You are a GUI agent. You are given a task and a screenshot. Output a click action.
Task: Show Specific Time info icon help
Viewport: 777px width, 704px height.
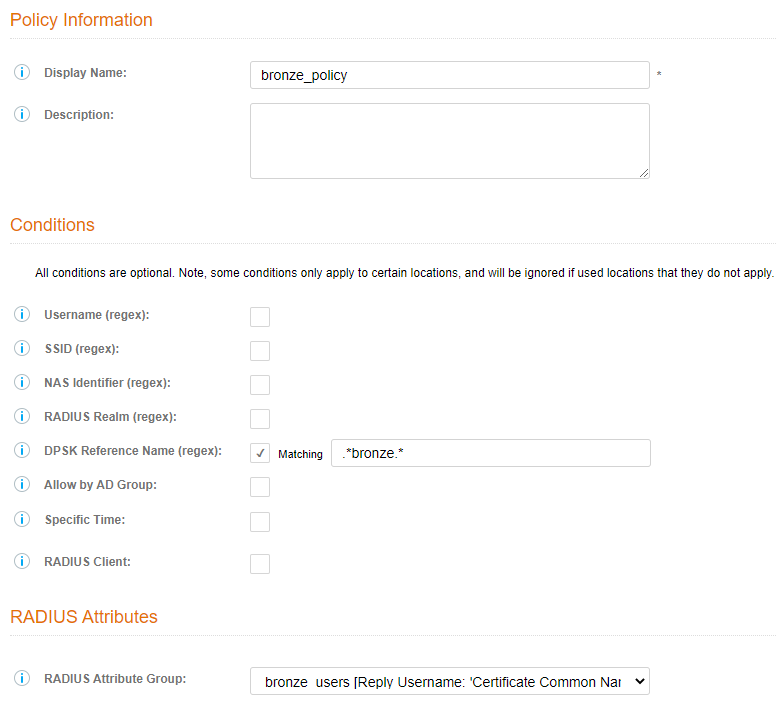(22, 520)
